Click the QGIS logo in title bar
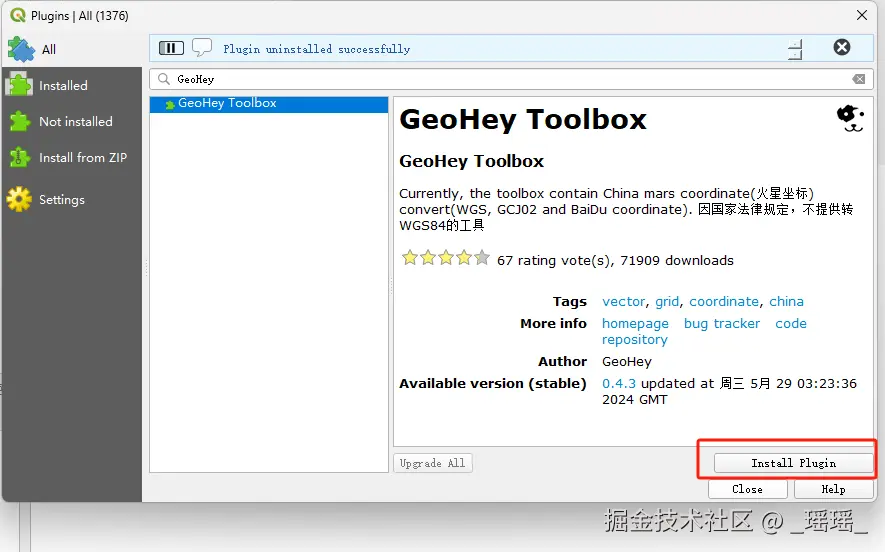 (x=18, y=15)
